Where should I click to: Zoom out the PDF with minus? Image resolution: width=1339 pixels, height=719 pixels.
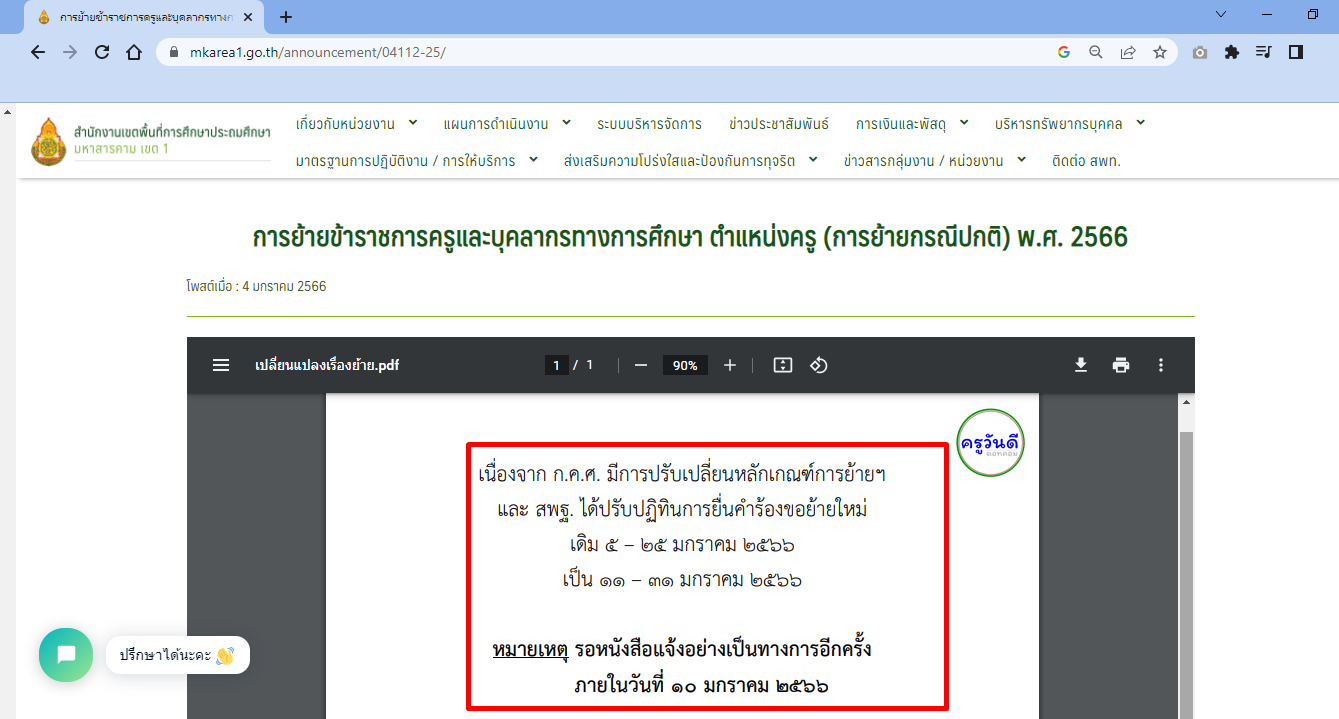(x=641, y=365)
